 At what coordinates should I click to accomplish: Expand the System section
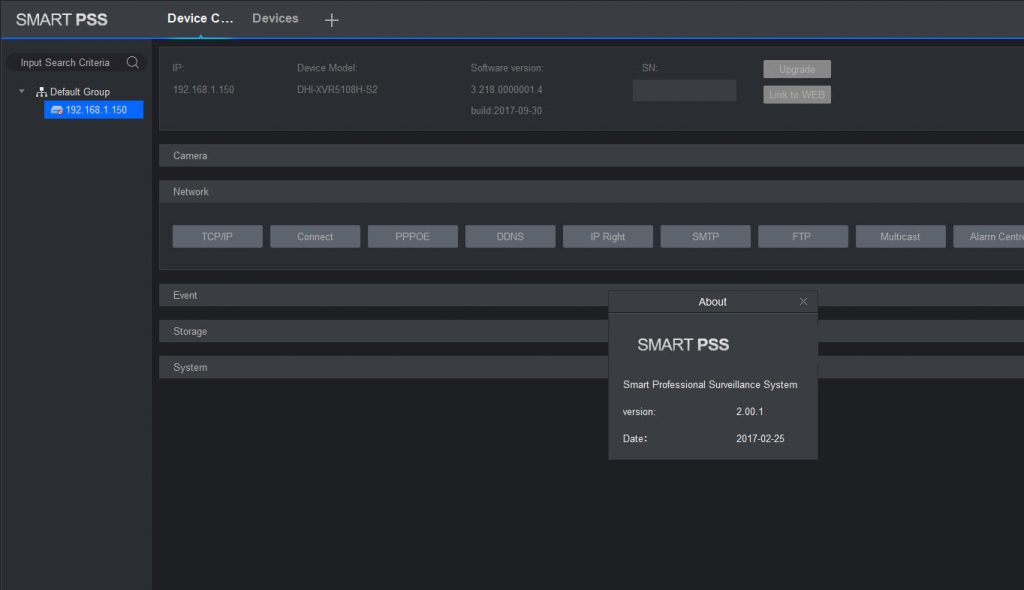coord(384,367)
